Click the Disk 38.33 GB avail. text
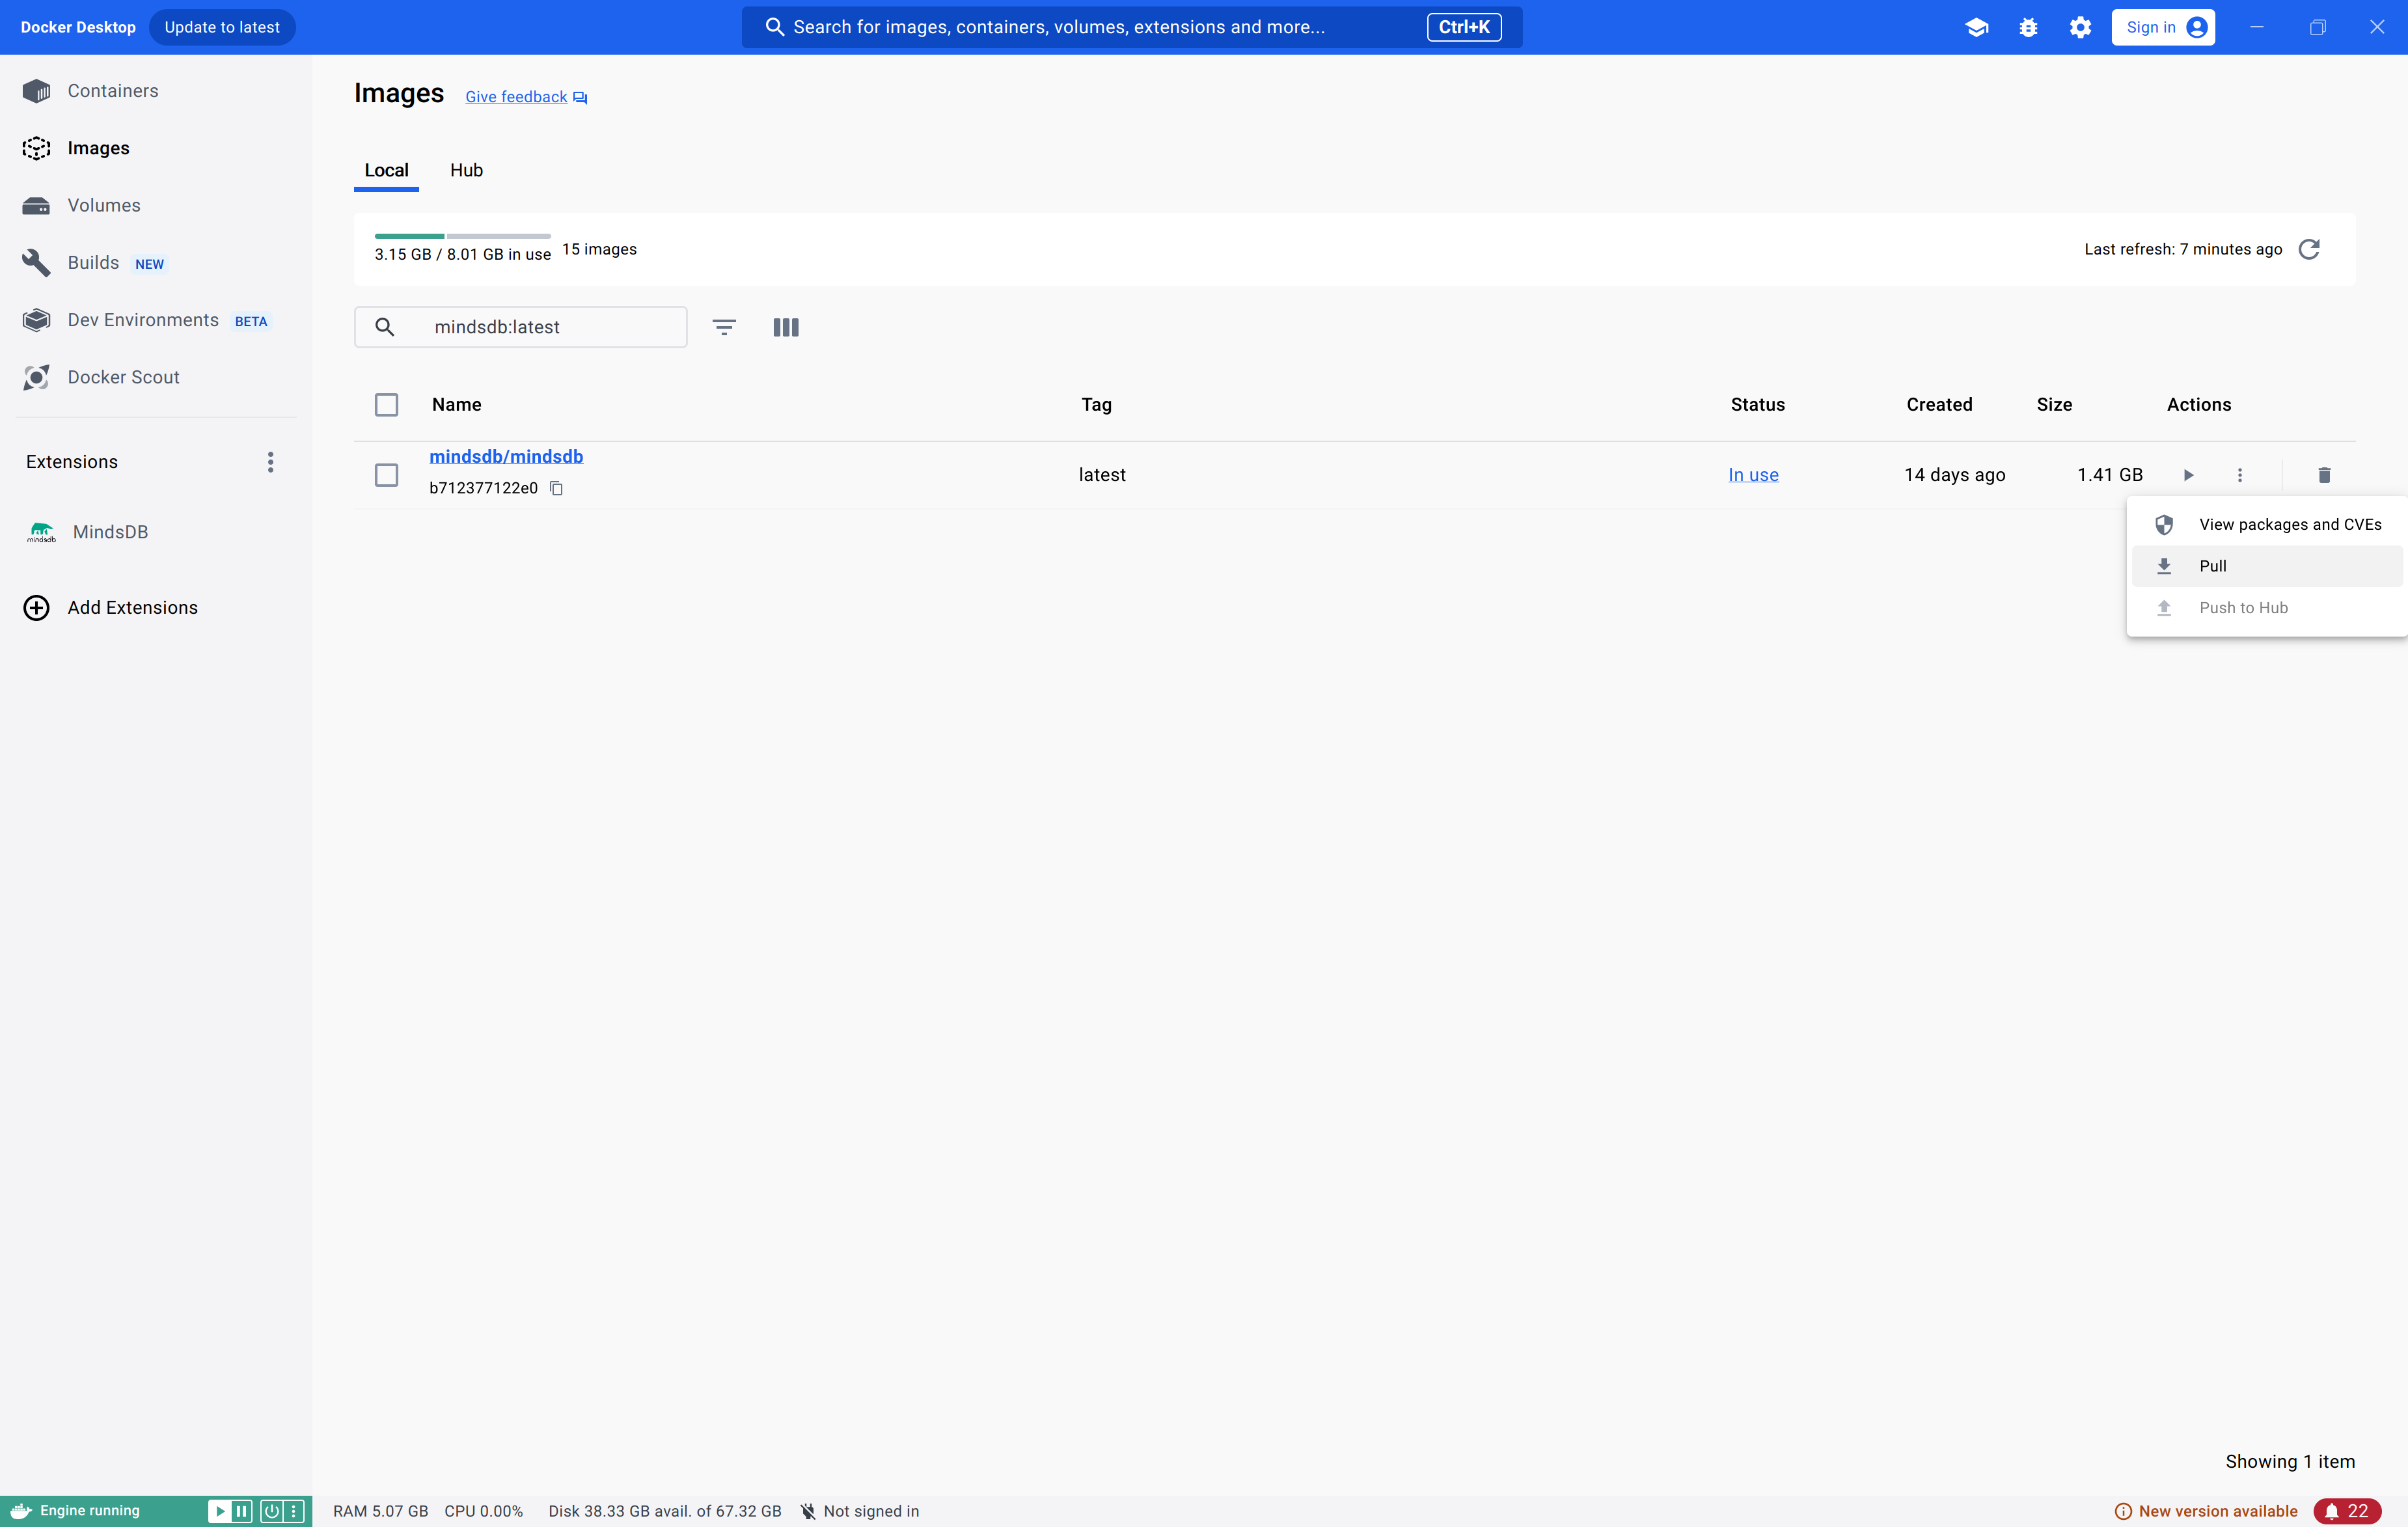 (665, 1511)
